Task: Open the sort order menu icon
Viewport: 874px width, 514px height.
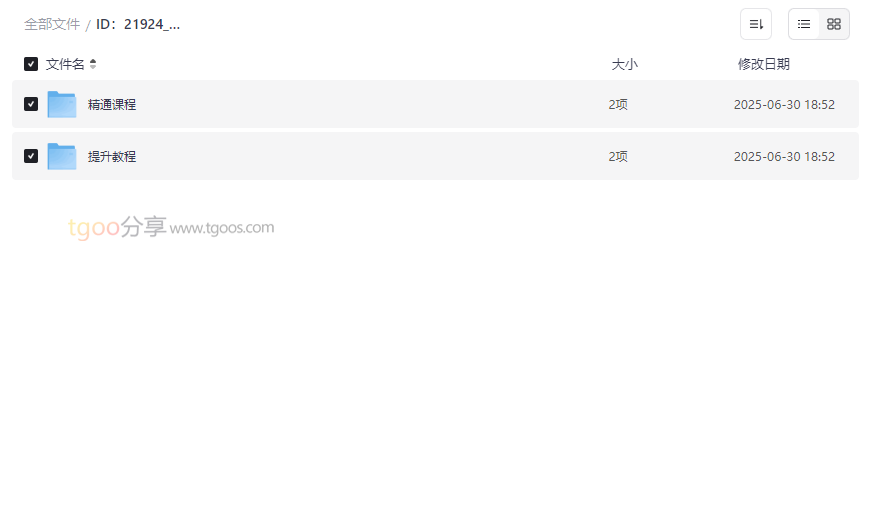Action: click(755, 24)
